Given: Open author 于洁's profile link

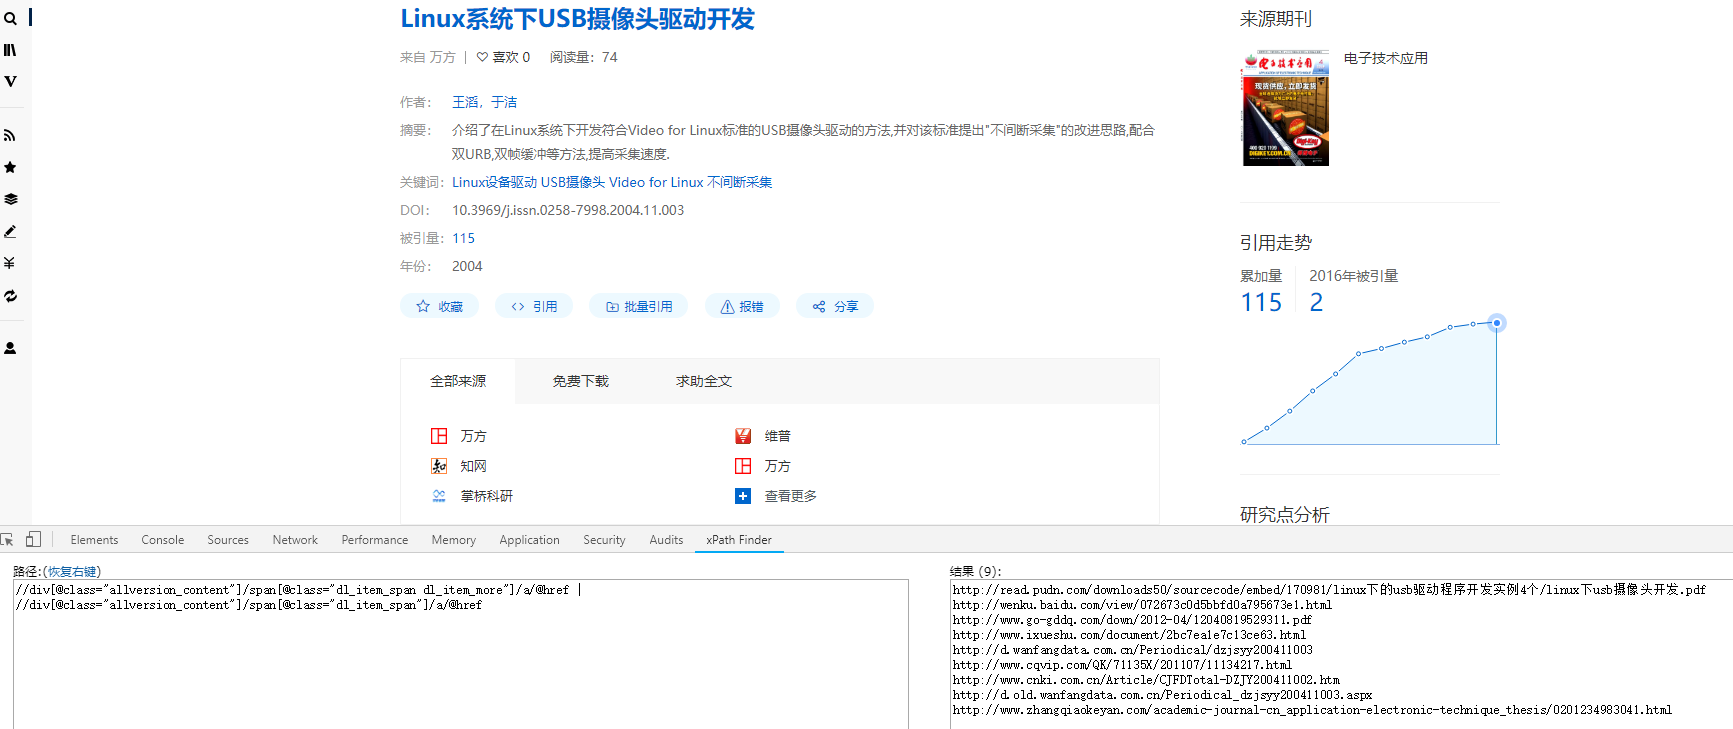Looking at the screenshot, I should pyautogui.click(x=504, y=102).
